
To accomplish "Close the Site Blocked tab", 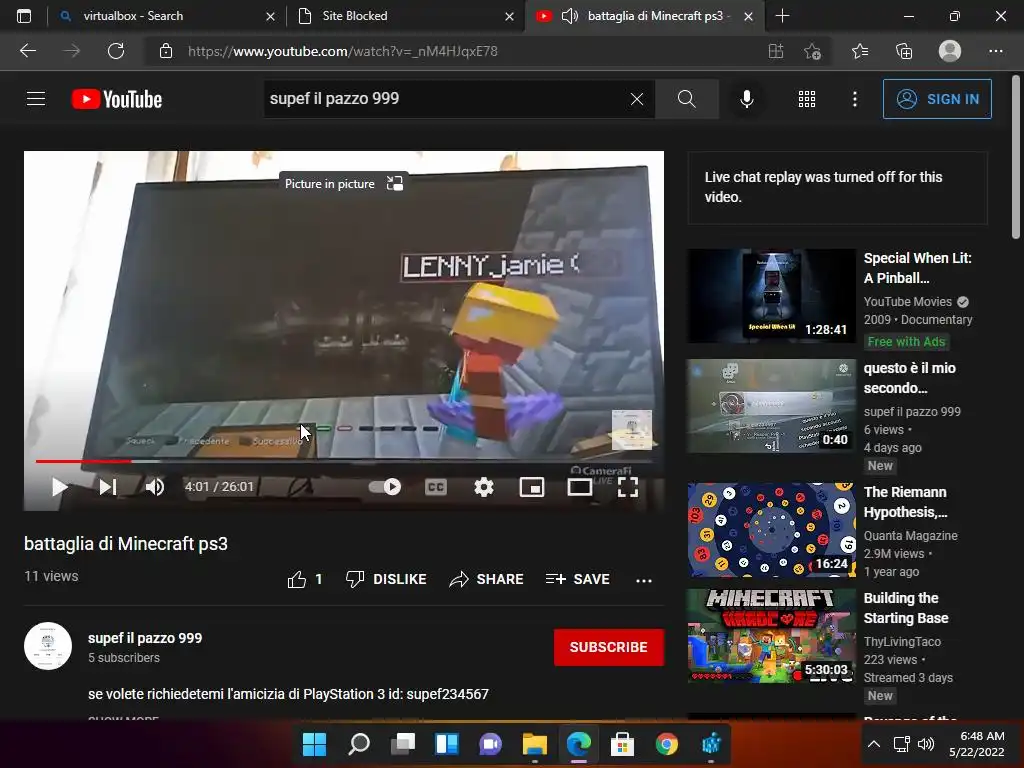I will pyautogui.click(x=509, y=16).
